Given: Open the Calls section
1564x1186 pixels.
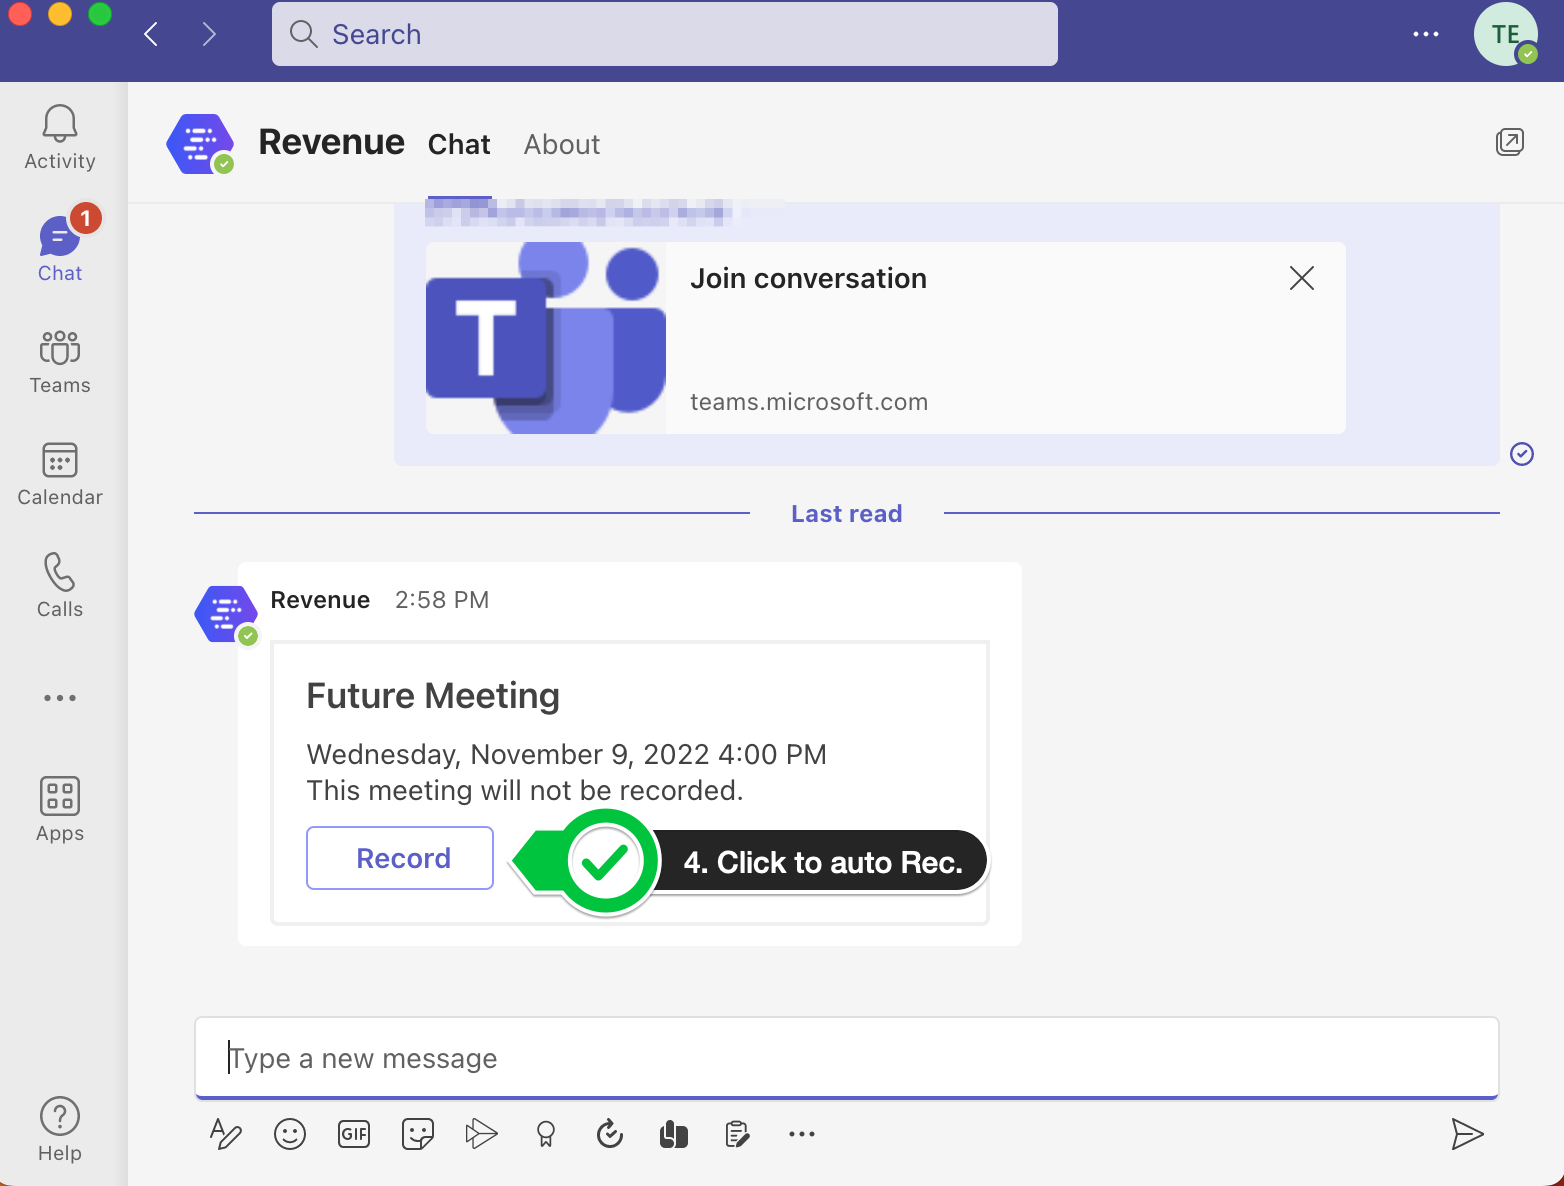Looking at the screenshot, I should pos(60,585).
